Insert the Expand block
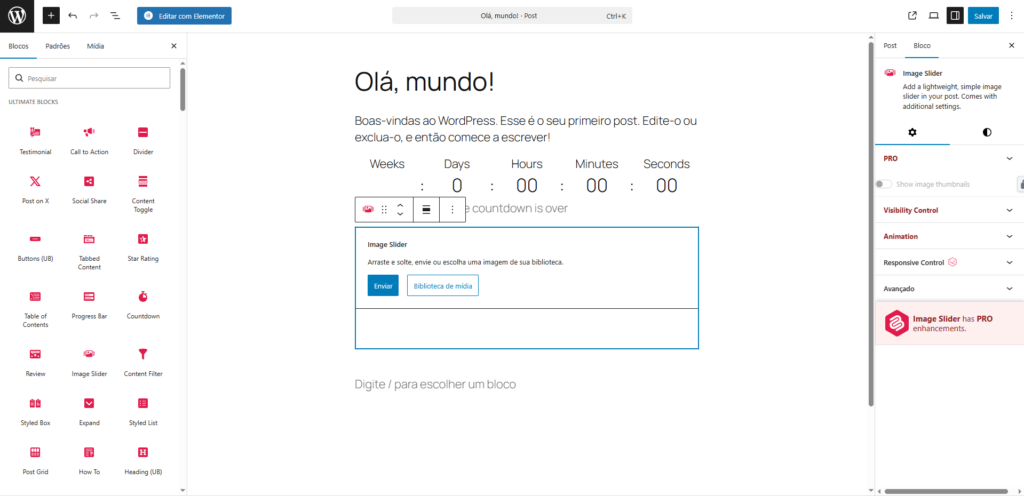 click(89, 411)
